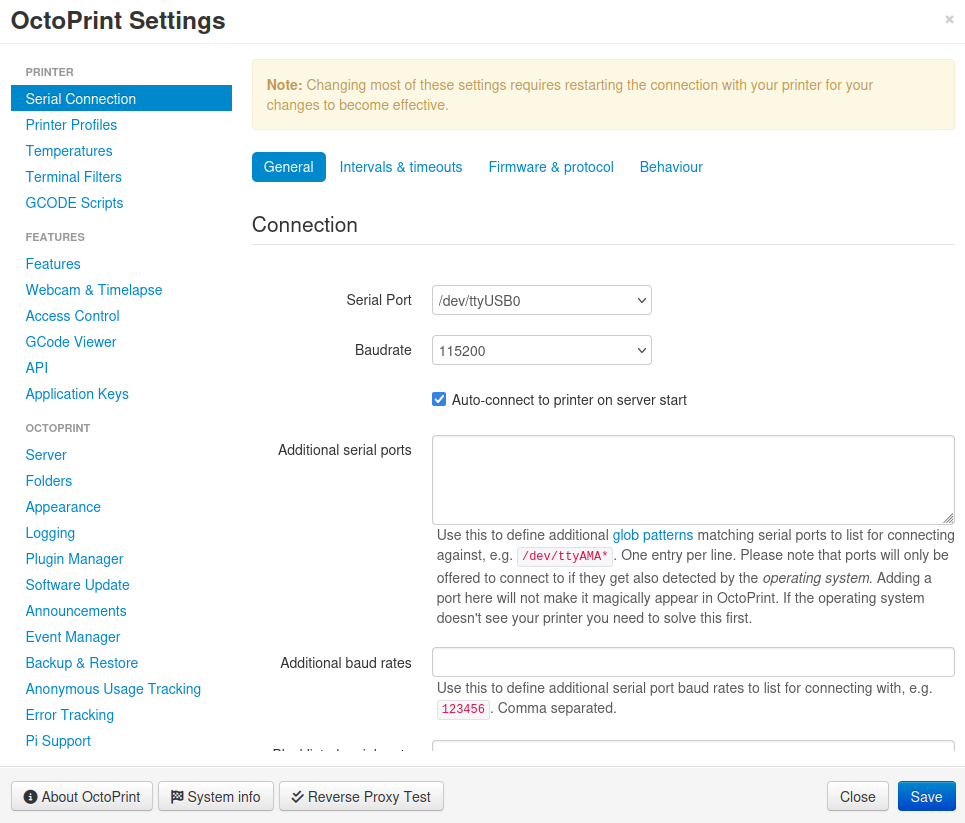965x823 pixels.
Task: Open GCode Viewer settings
Action: tap(71, 342)
